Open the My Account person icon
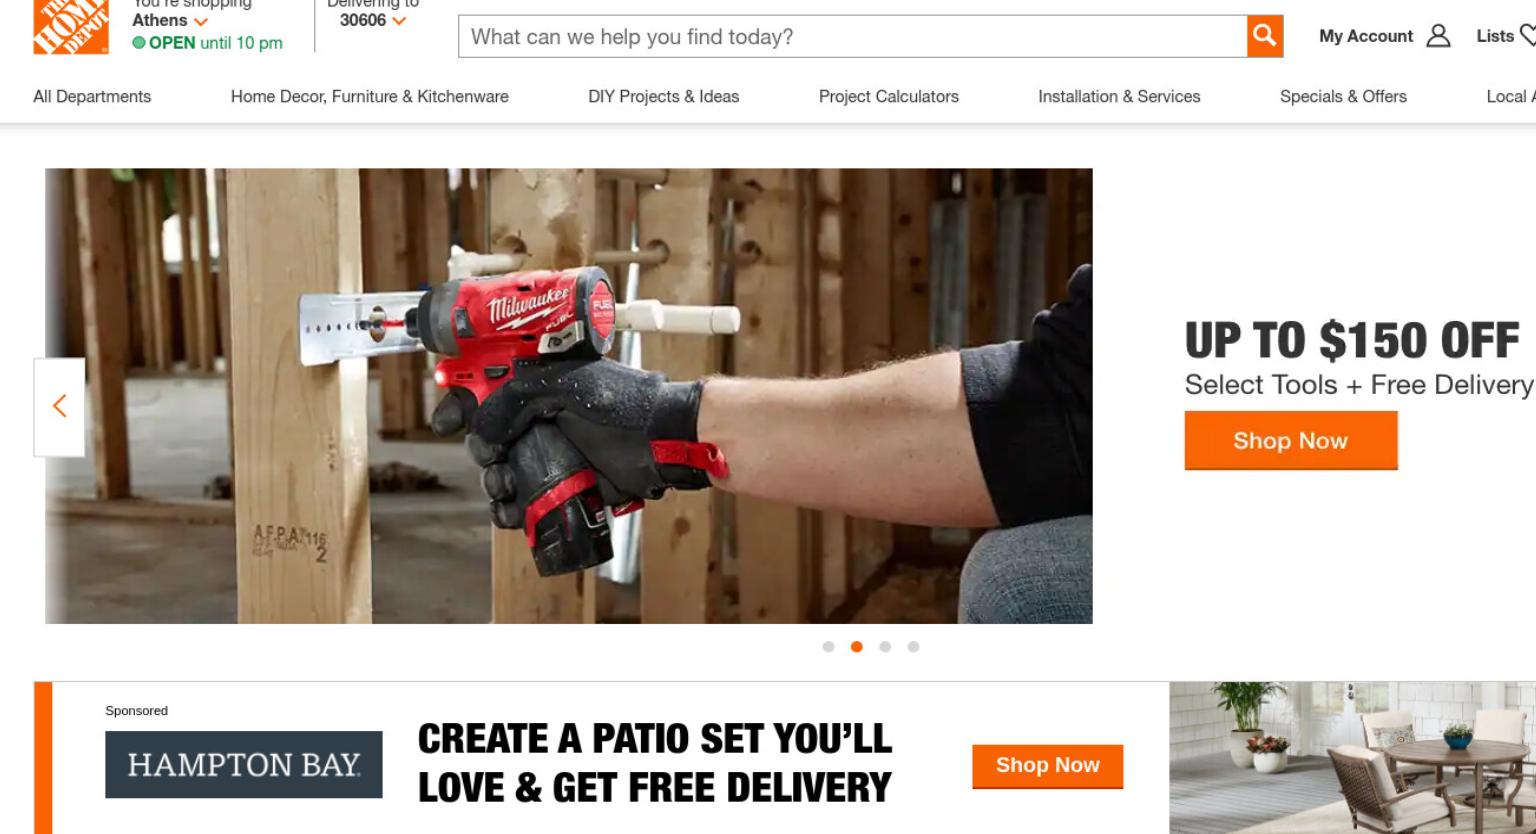 coord(1438,36)
